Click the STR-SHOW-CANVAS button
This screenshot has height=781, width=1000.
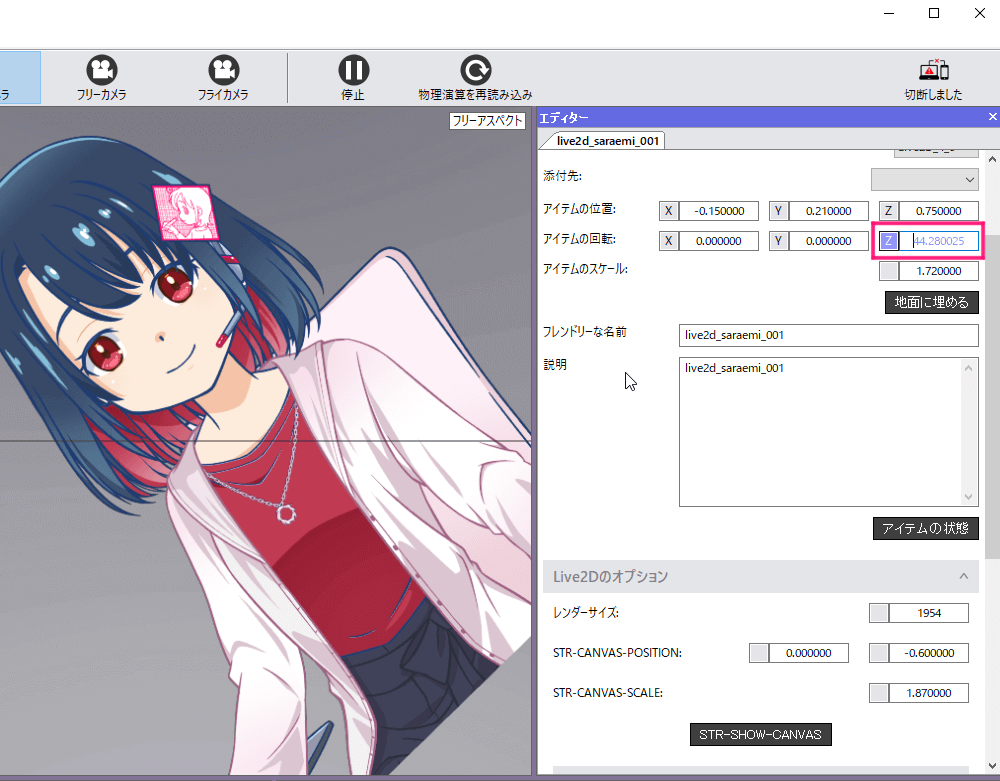coord(760,734)
